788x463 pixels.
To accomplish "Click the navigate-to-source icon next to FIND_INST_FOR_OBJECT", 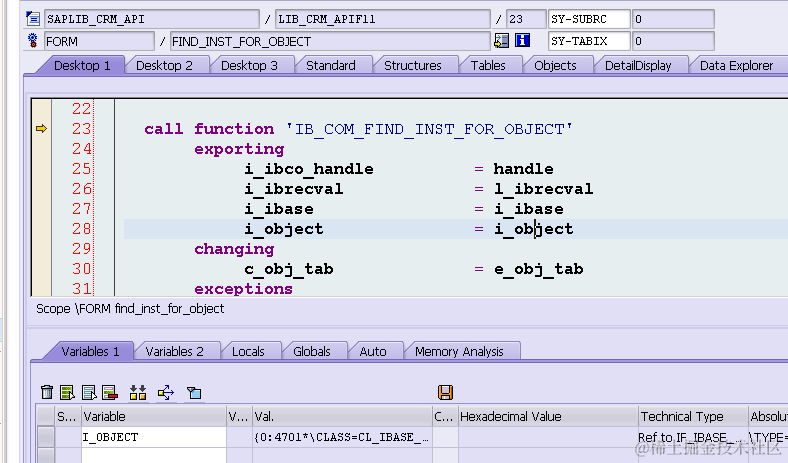I will [501, 41].
